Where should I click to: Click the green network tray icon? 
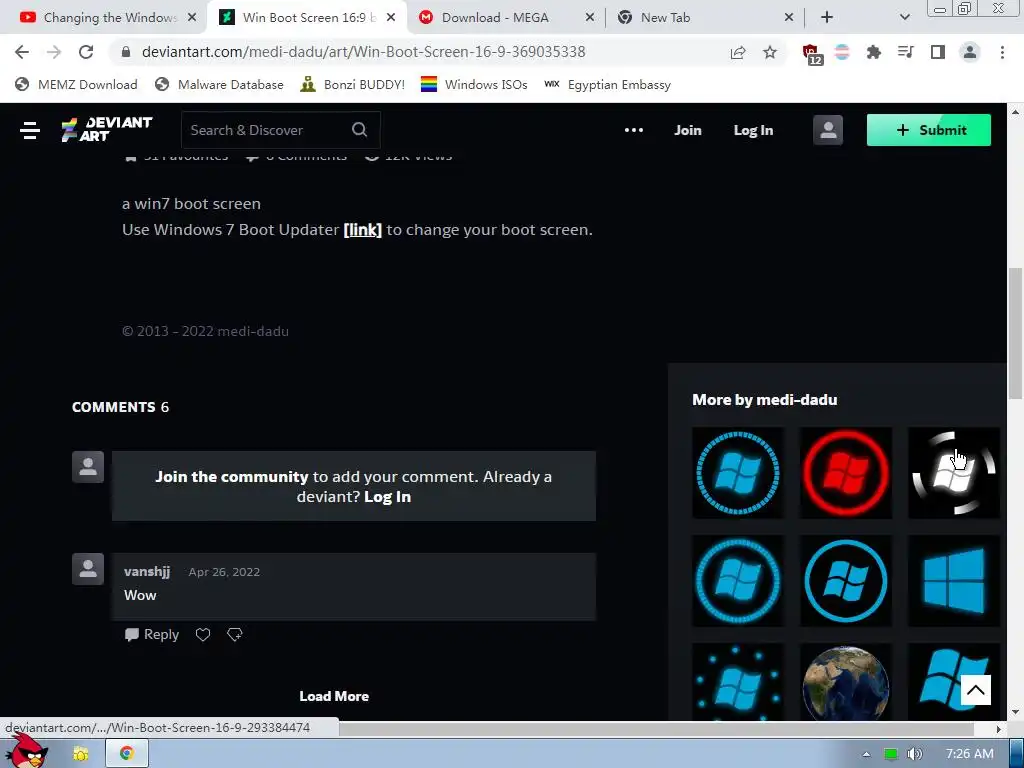[890, 754]
